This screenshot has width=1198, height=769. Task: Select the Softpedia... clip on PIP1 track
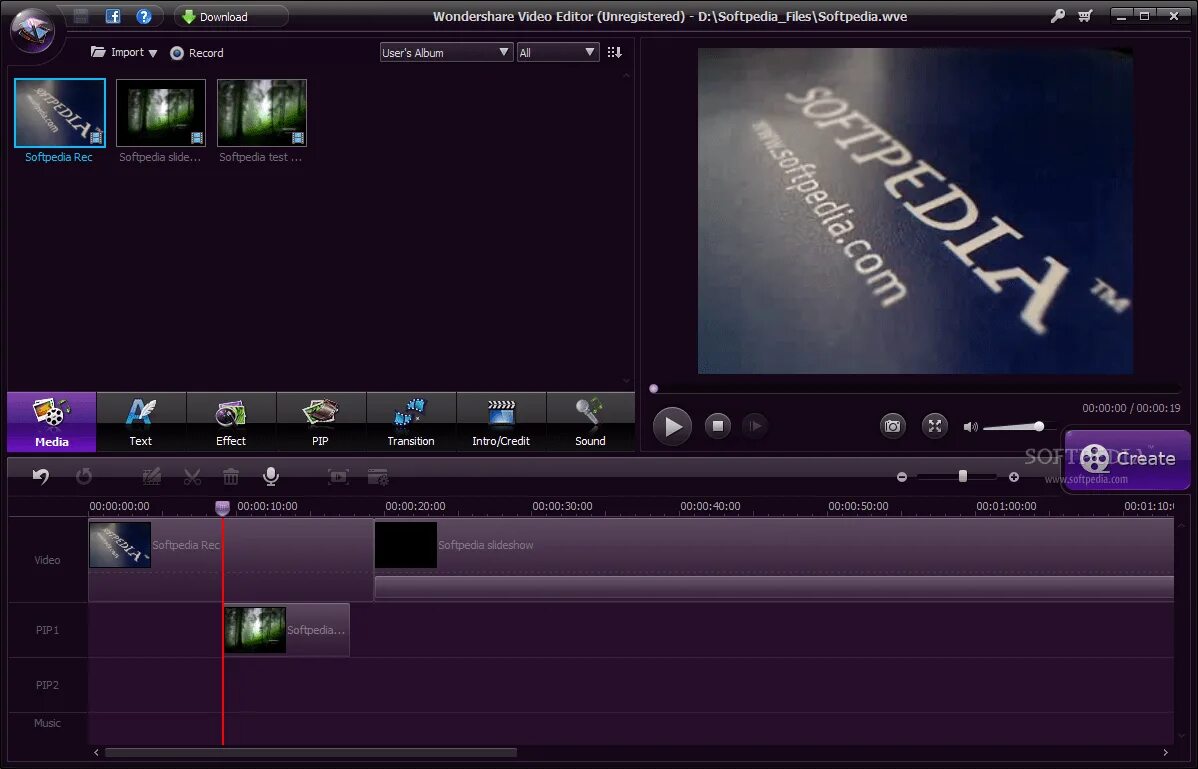pos(287,630)
